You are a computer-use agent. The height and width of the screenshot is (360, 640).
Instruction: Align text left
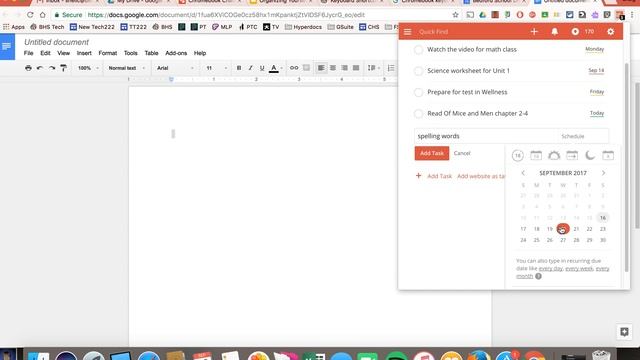321,68
